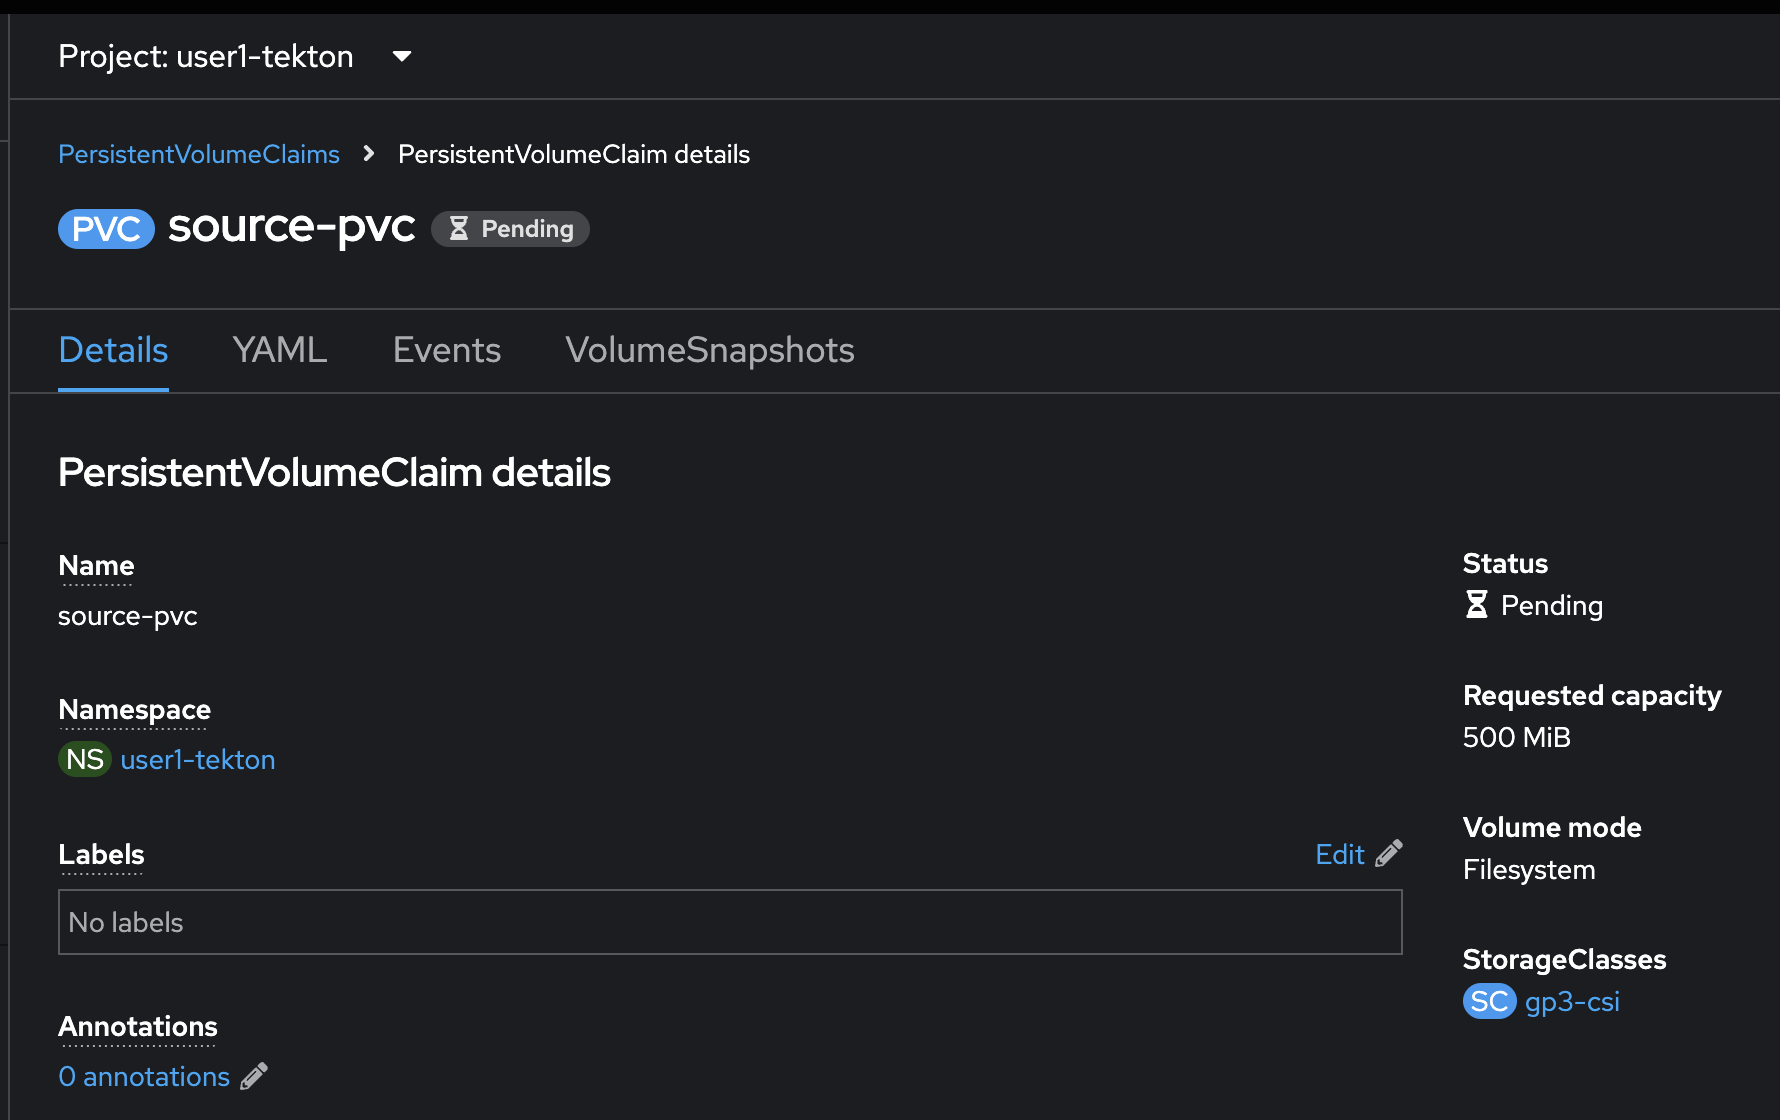The width and height of the screenshot is (1780, 1120).
Task: Click the SC storage class badge
Action: click(1489, 1001)
